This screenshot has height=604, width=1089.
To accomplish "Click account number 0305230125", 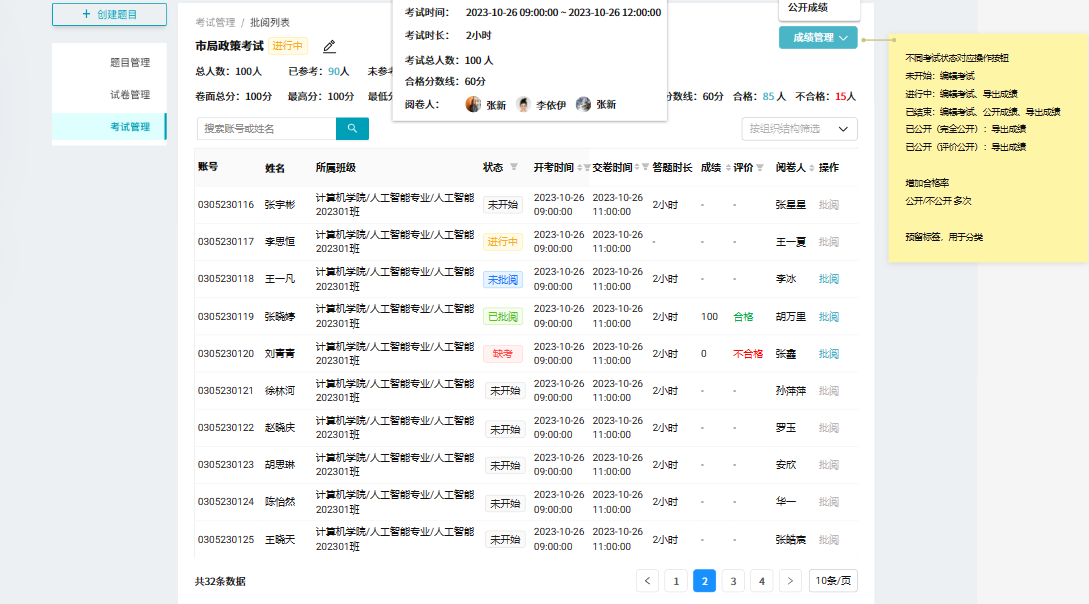I will [x=226, y=539].
